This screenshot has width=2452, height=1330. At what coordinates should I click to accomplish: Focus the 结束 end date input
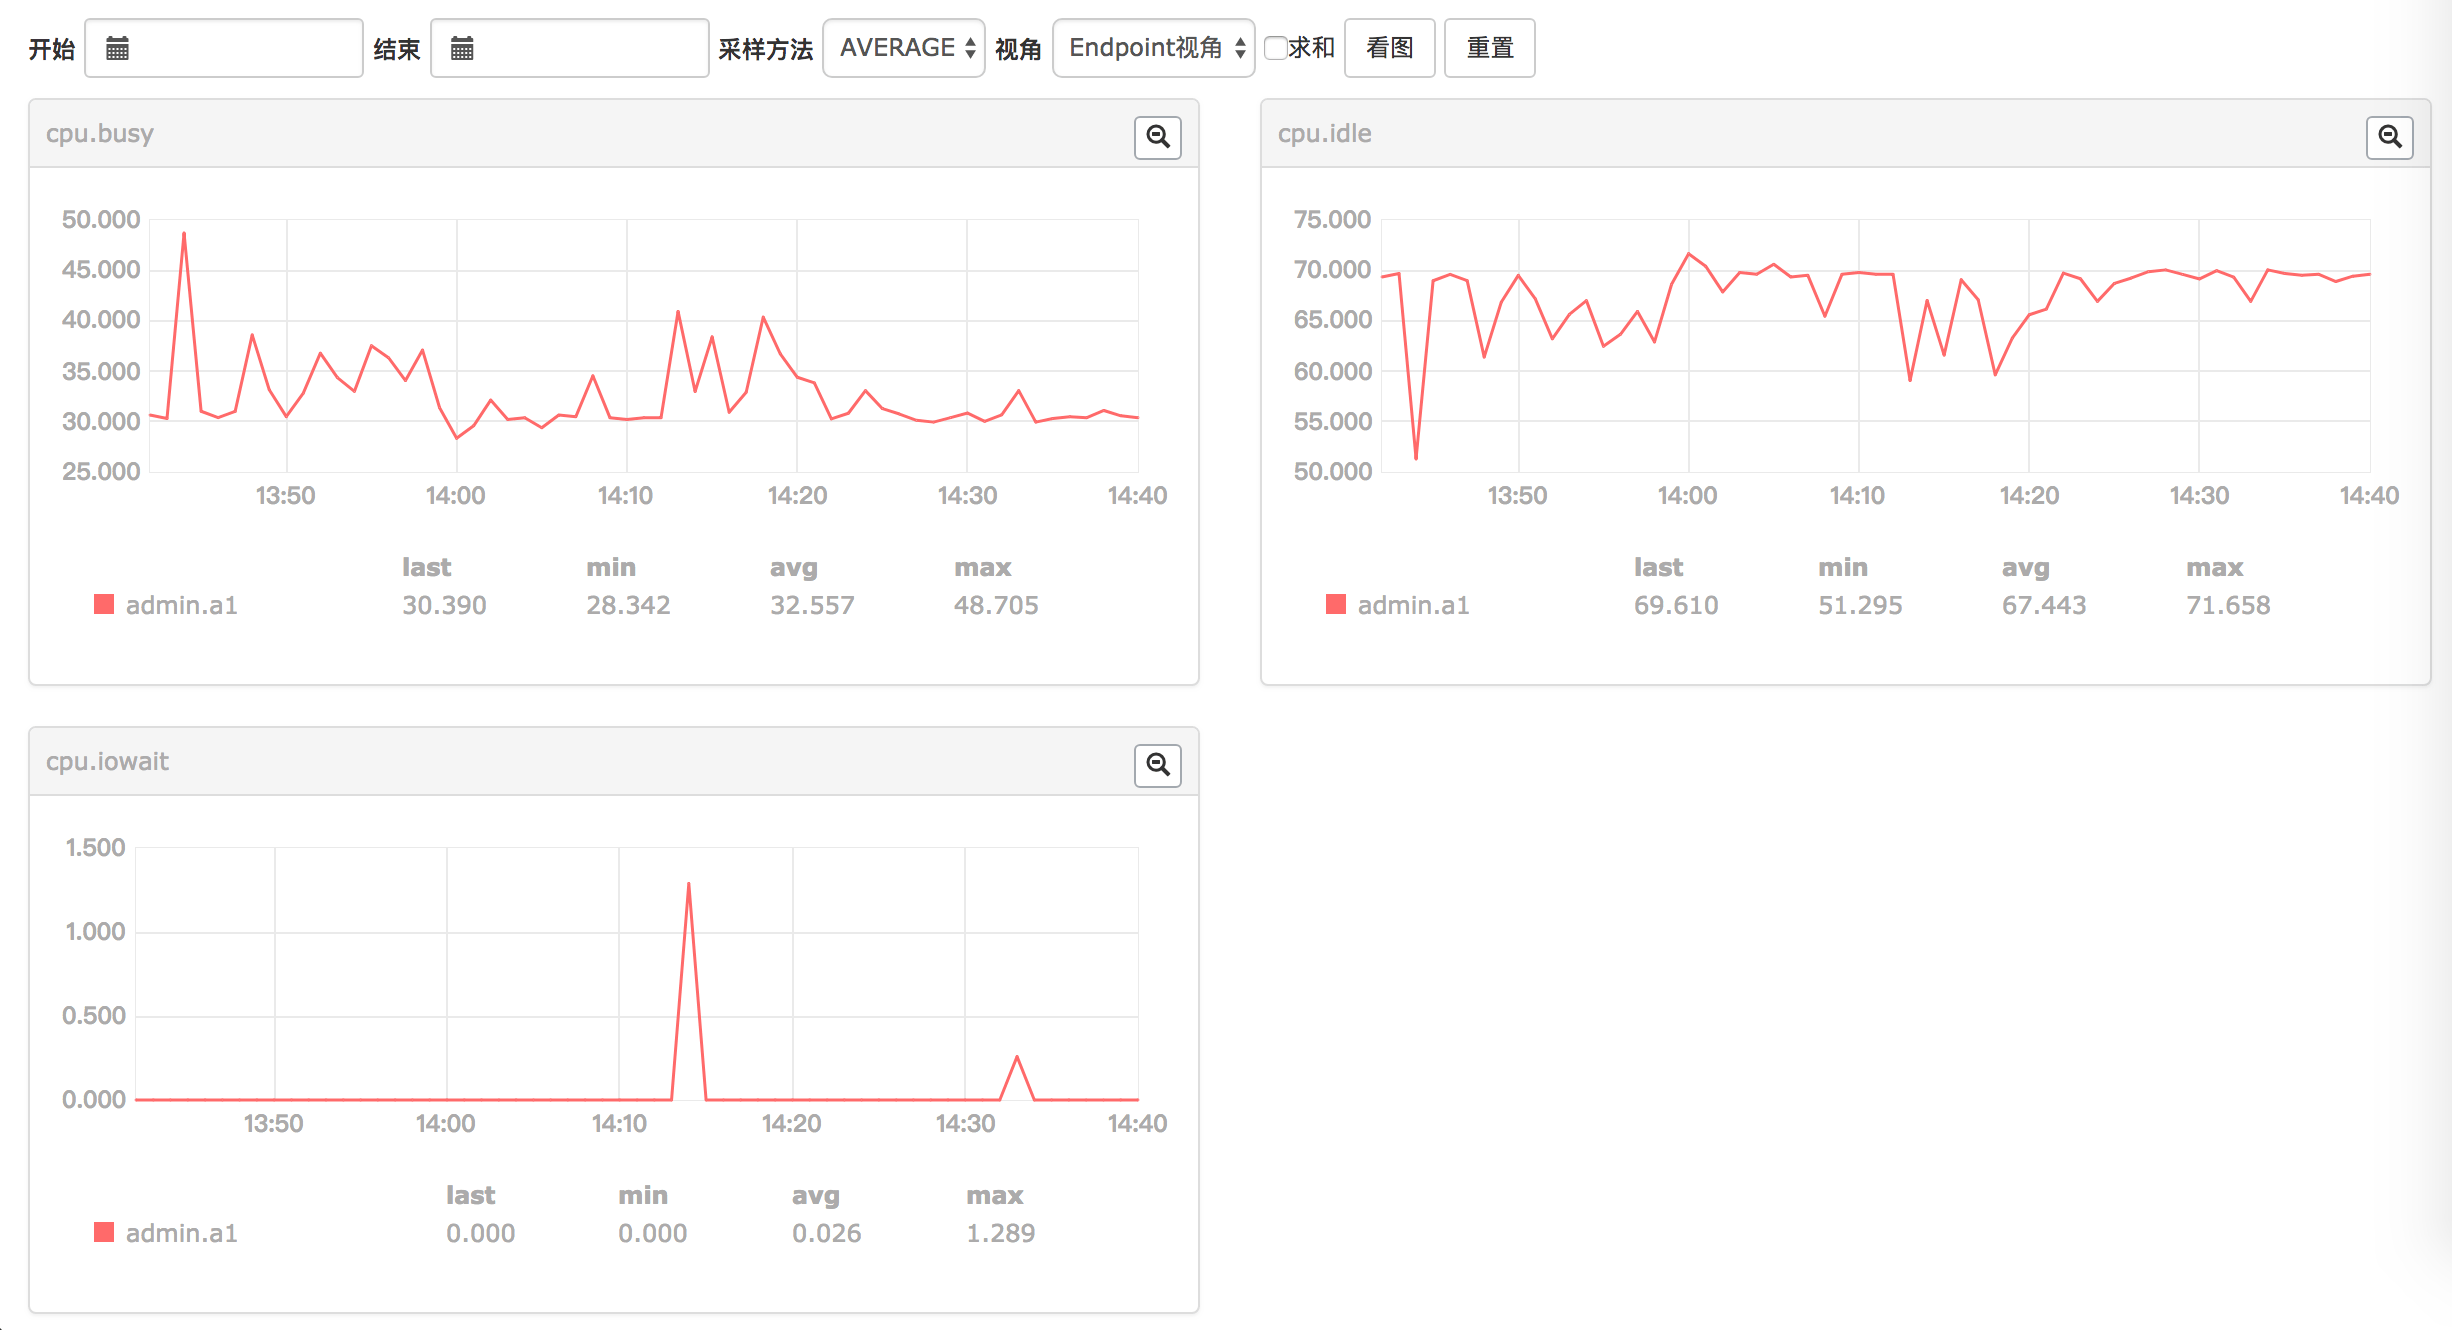pos(586,48)
